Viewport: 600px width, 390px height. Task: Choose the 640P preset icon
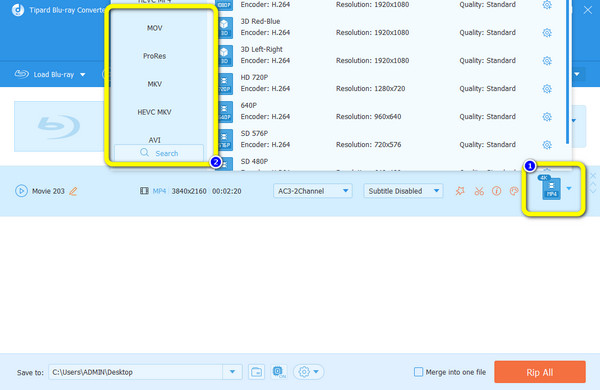point(225,111)
